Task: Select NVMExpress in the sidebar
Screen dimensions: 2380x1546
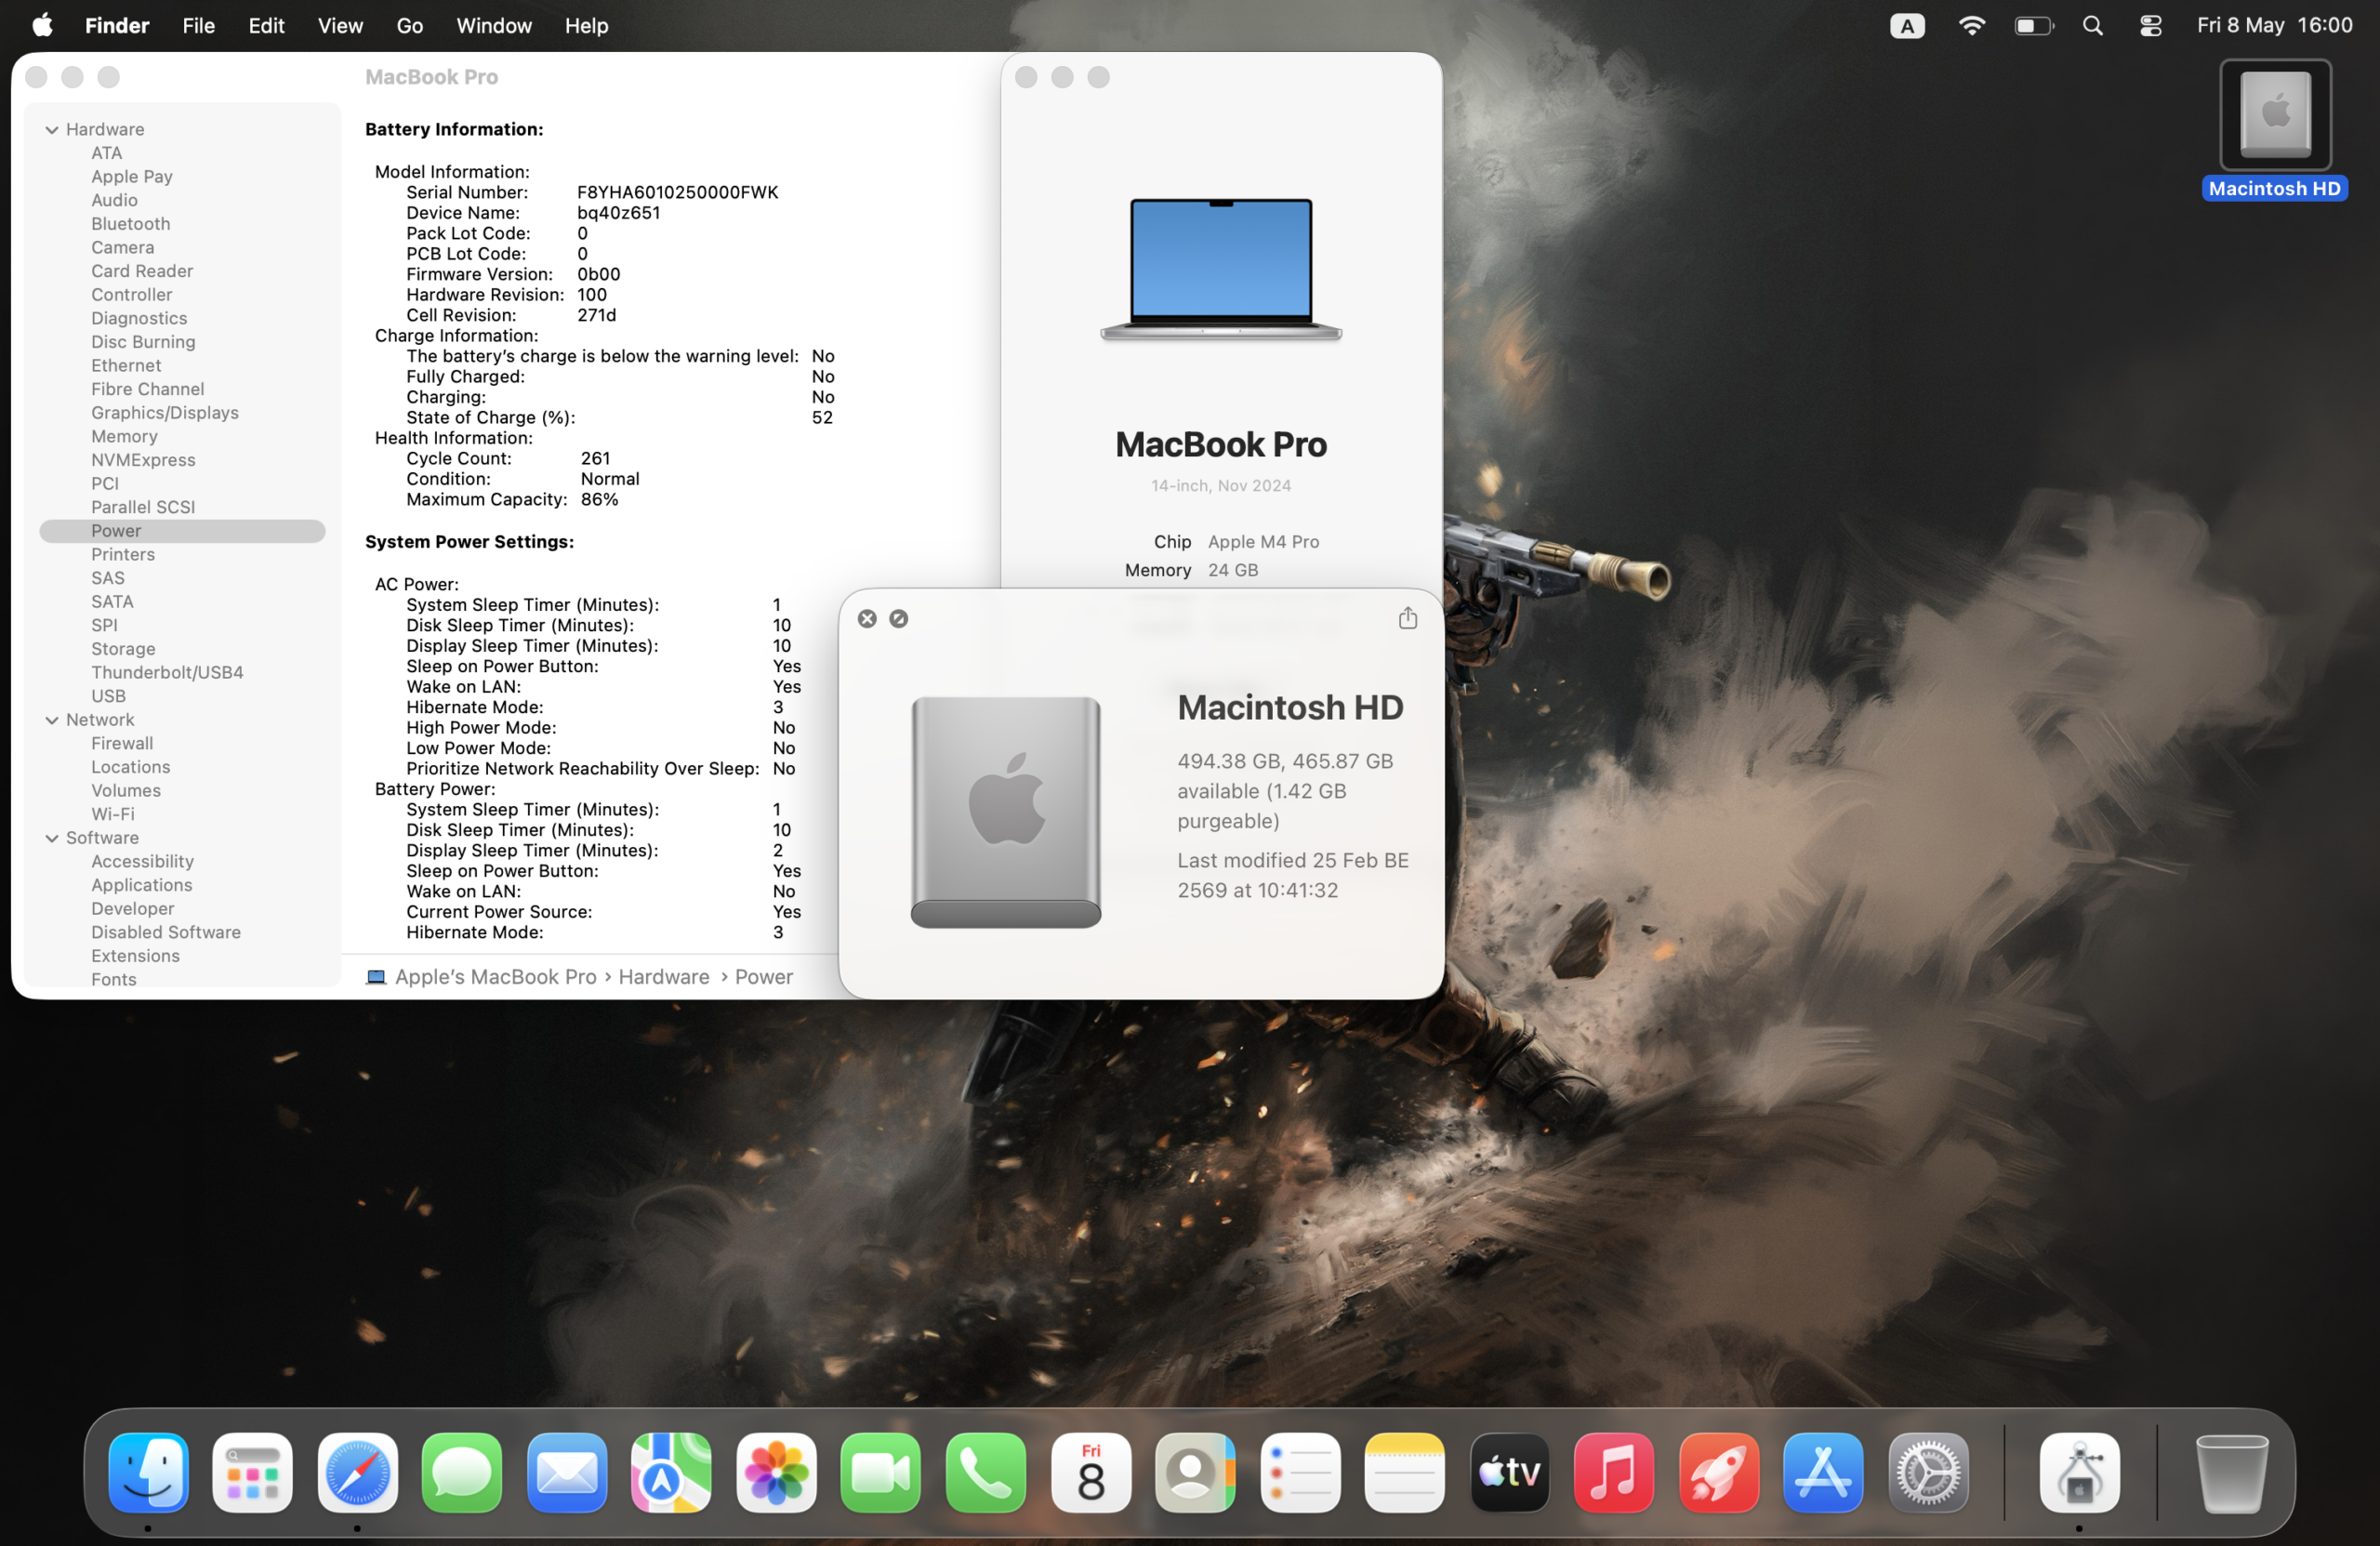Action: tap(143, 460)
